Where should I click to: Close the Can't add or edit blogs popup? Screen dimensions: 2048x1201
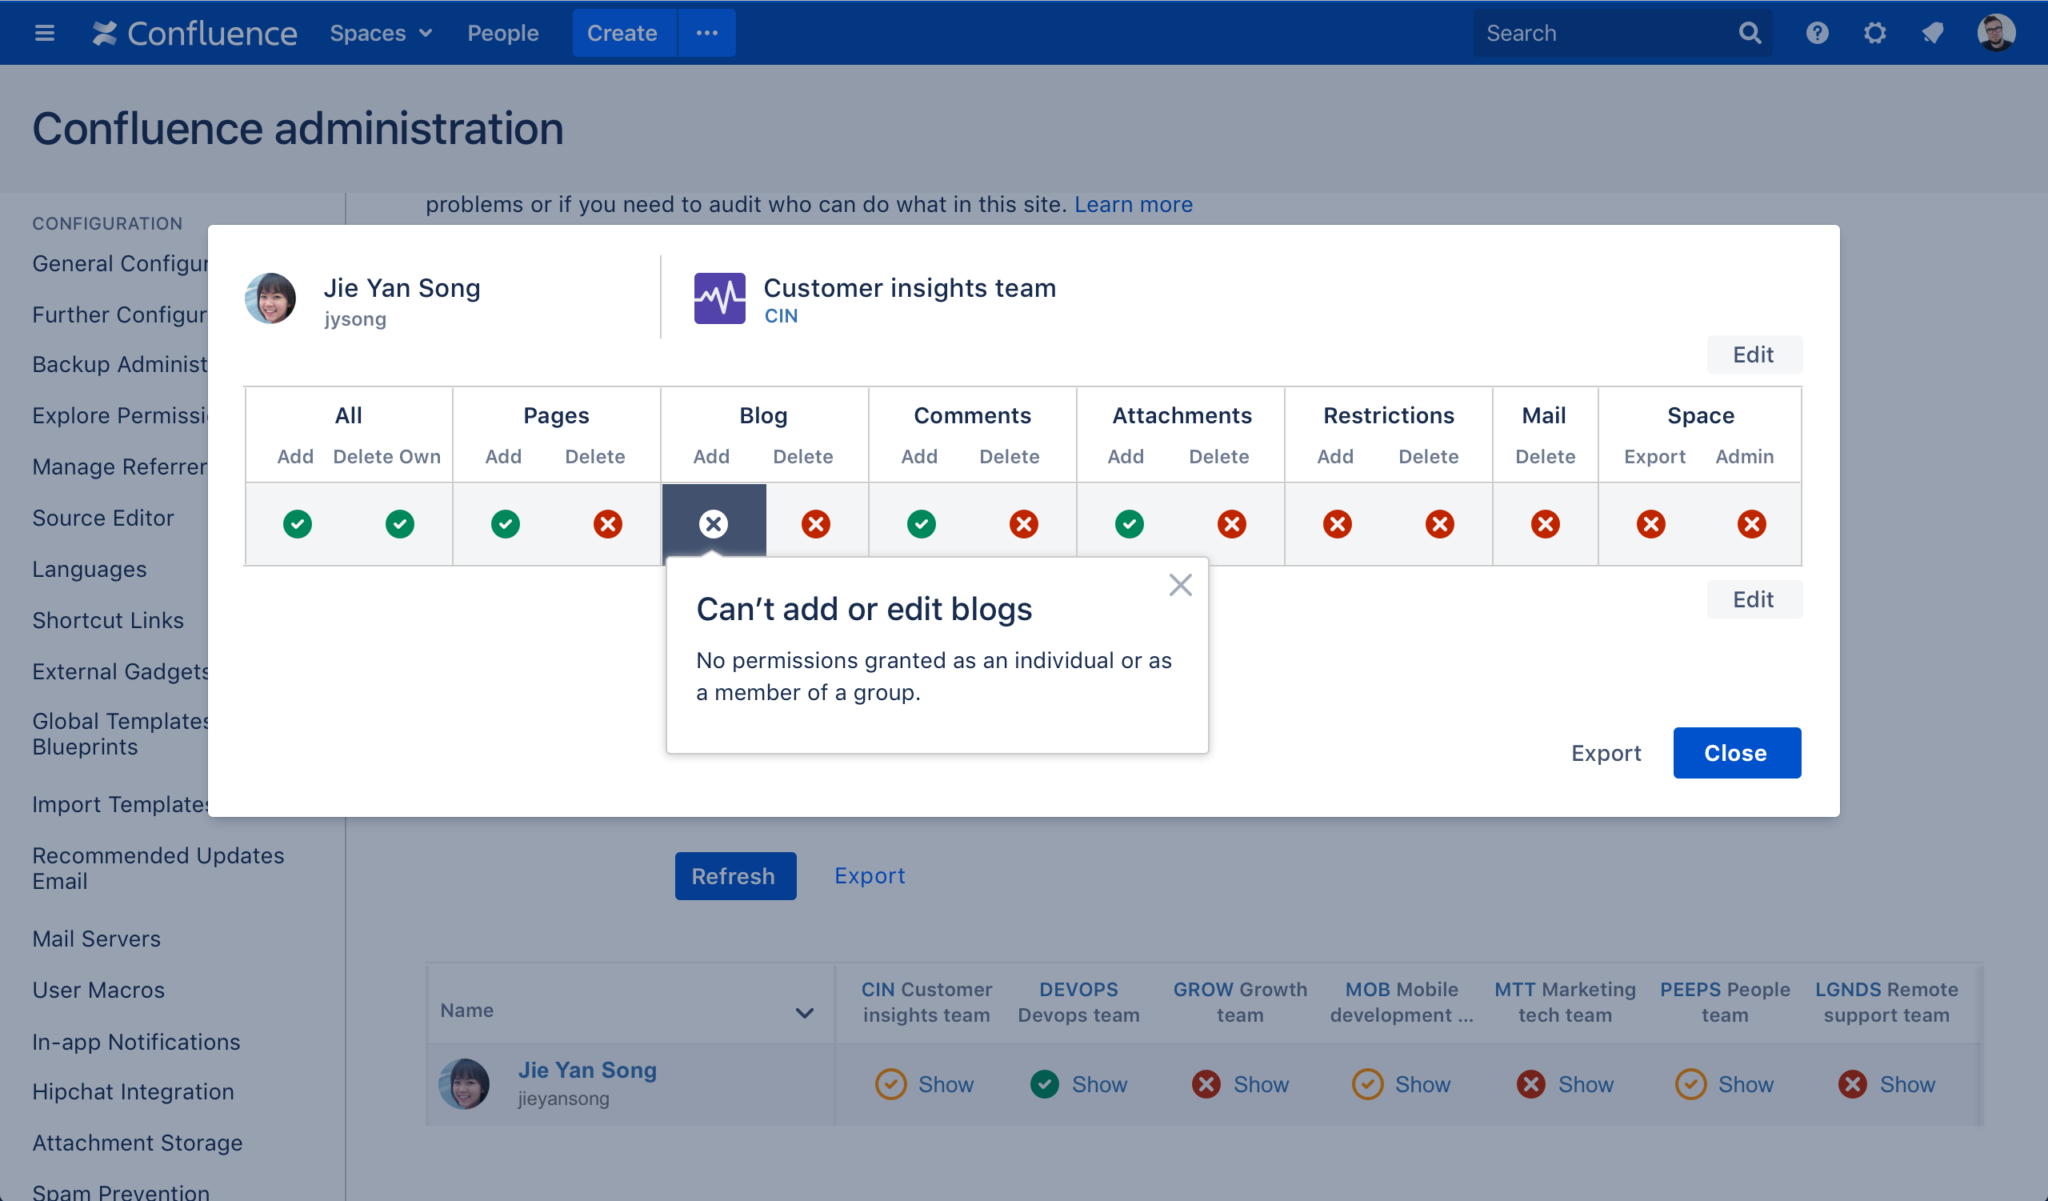point(1180,585)
